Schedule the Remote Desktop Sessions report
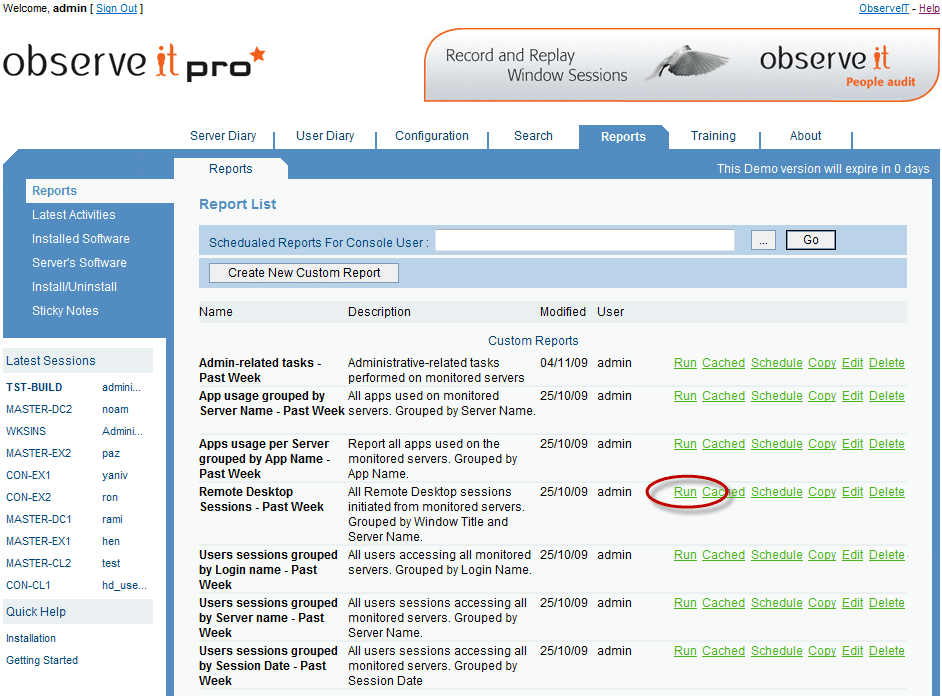 coord(777,492)
